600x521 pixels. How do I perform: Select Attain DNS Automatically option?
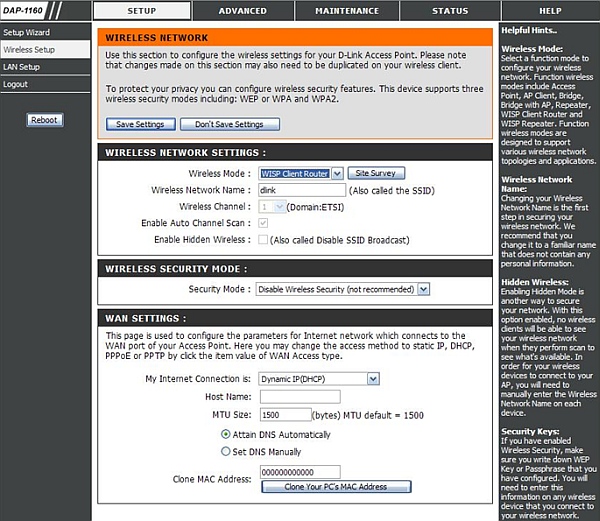225,435
